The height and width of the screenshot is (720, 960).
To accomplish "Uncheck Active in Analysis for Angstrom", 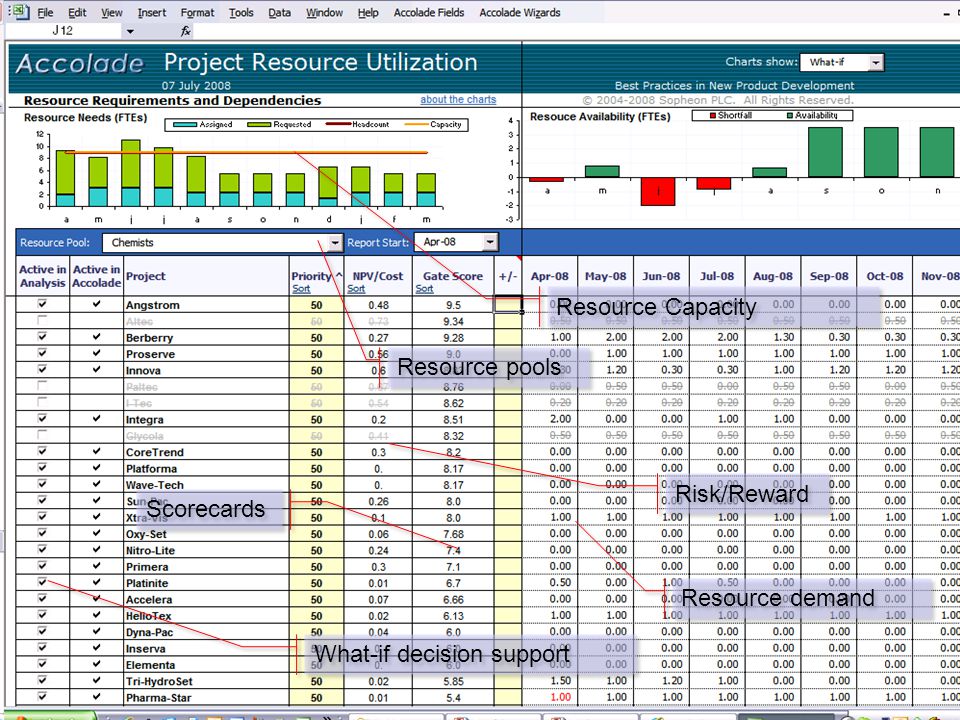I will 42,304.
